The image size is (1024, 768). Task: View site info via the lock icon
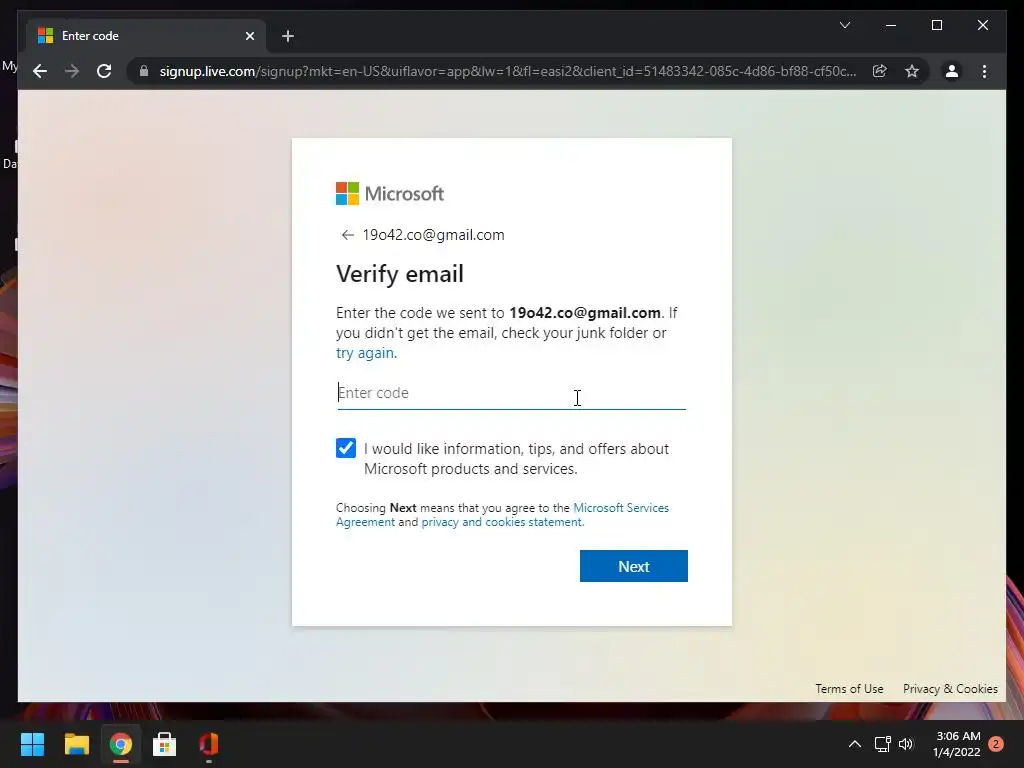click(144, 71)
